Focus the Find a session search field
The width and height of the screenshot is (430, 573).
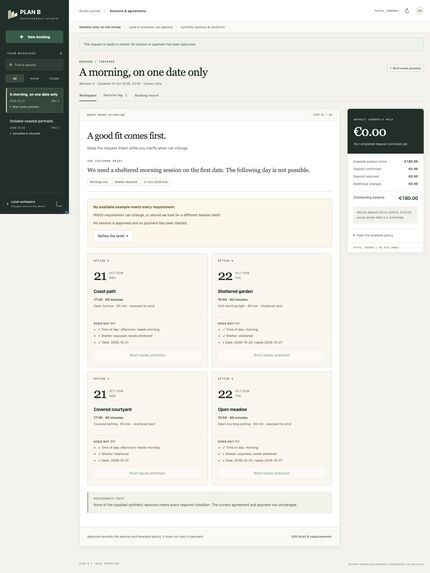coord(34,65)
